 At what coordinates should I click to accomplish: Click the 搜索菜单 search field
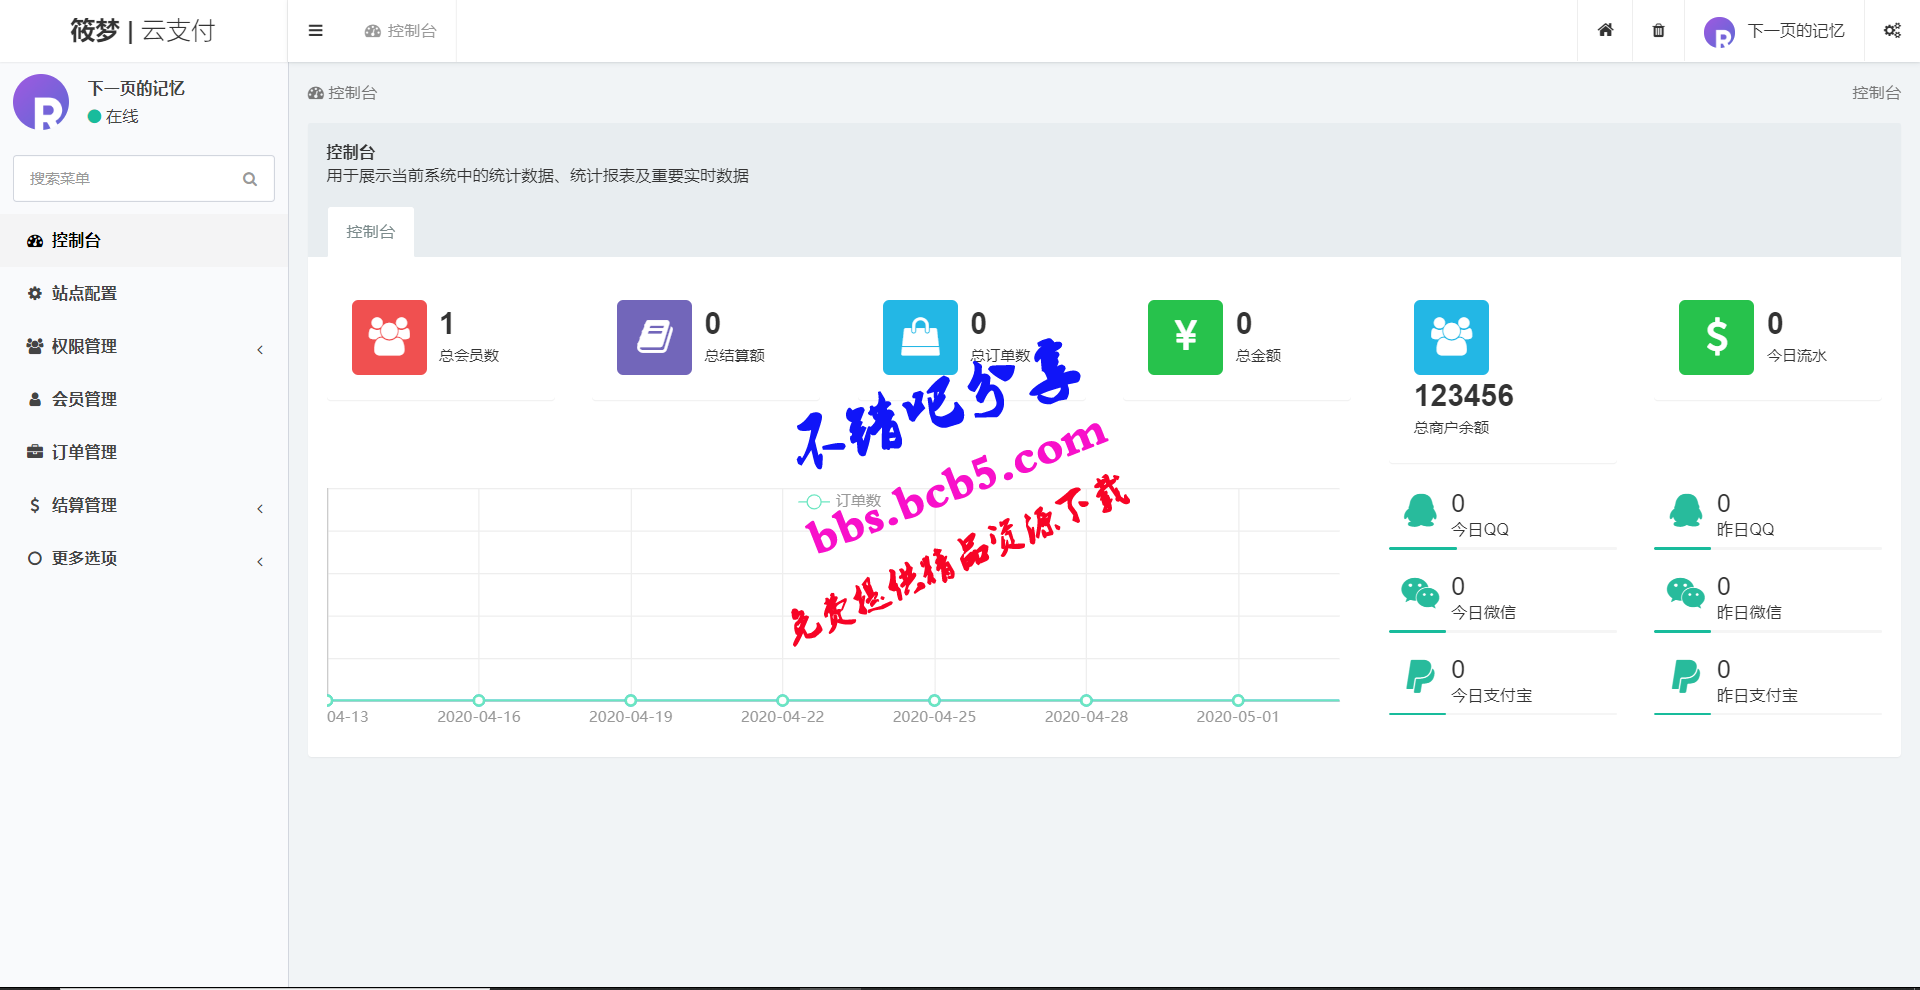pyautogui.click(x=130, y=179)
